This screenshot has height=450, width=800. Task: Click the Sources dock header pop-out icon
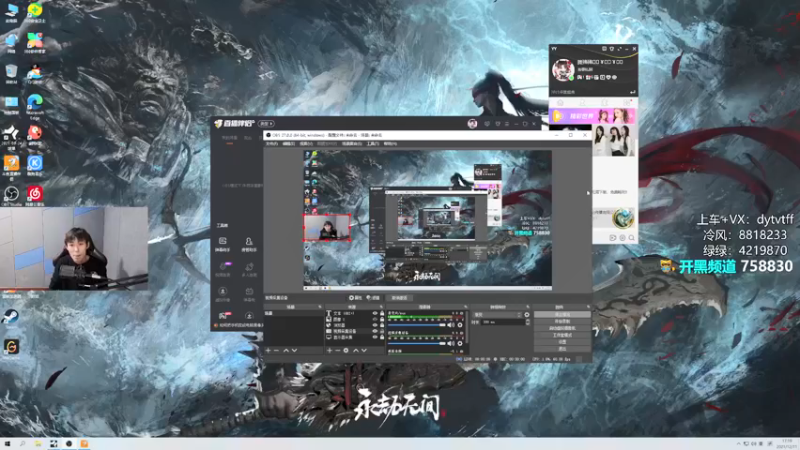(x=381, y=307)
